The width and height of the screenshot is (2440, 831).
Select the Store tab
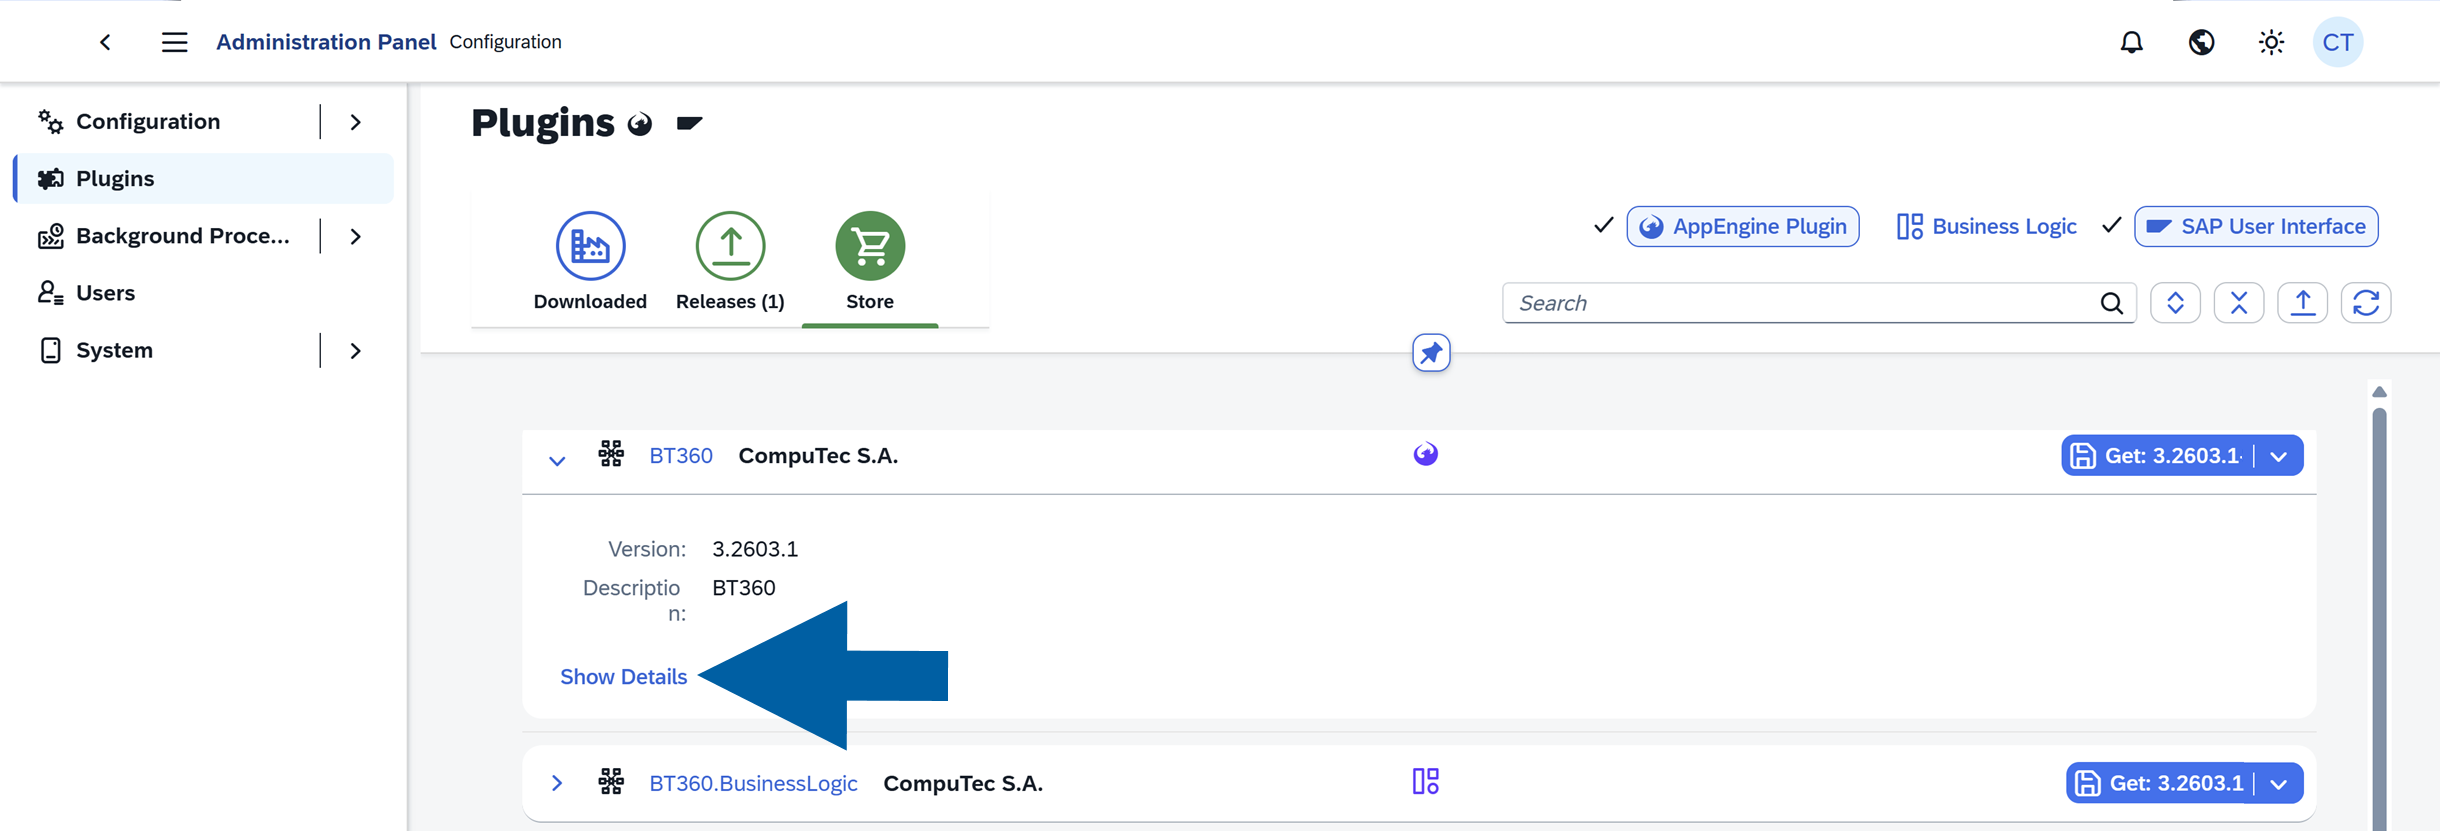870,262
